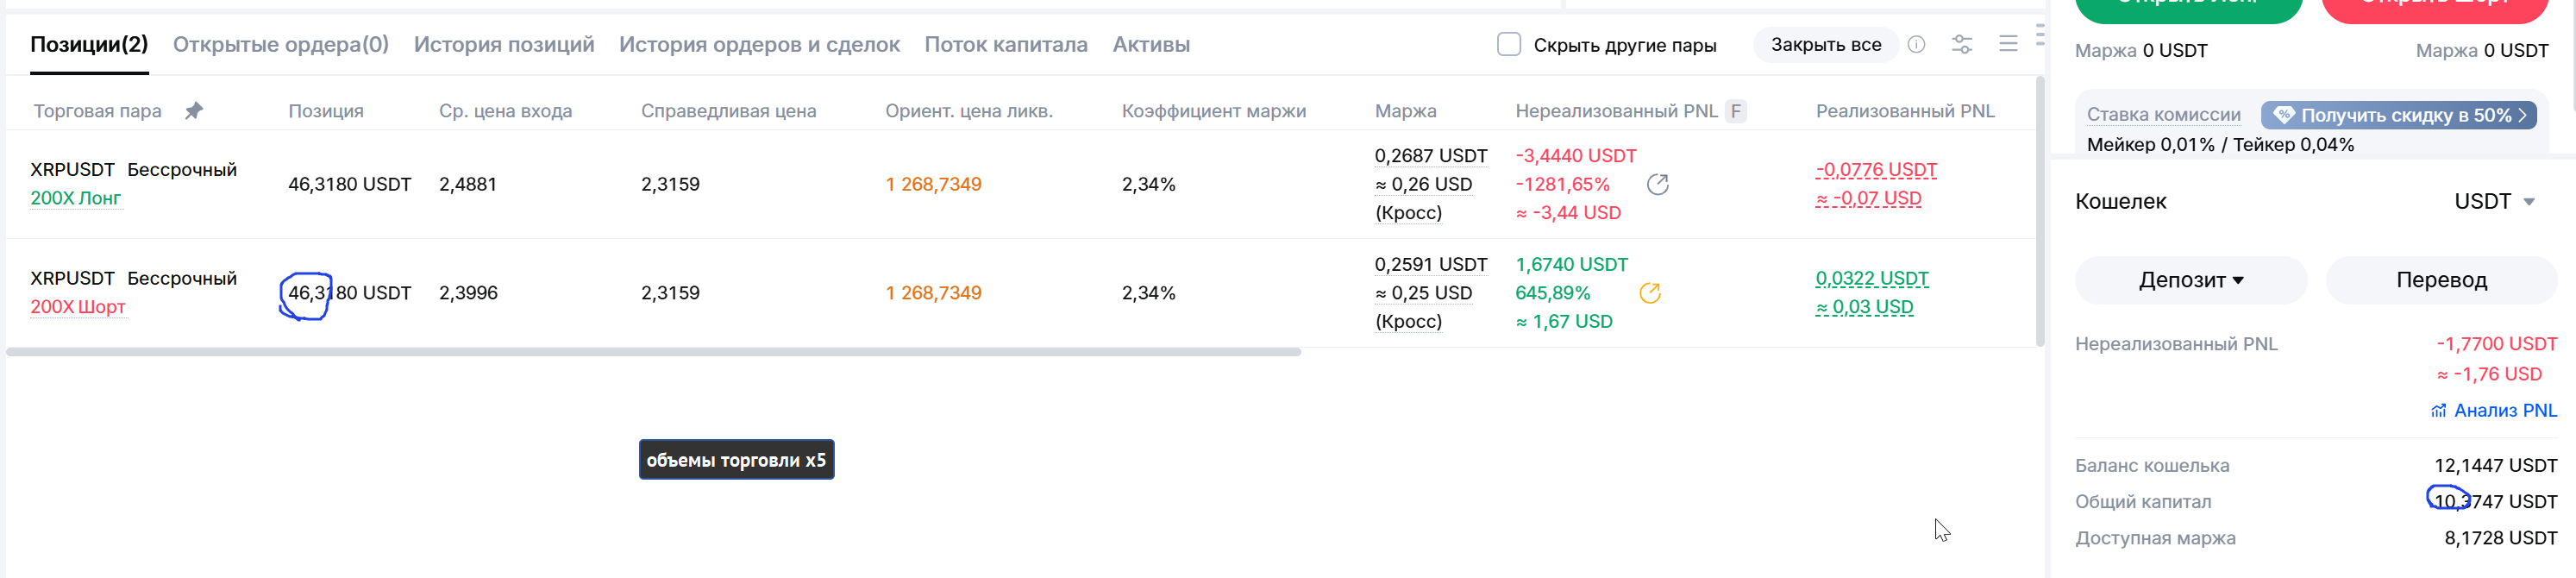Share the long position PNL icon

pos(1657,185)
